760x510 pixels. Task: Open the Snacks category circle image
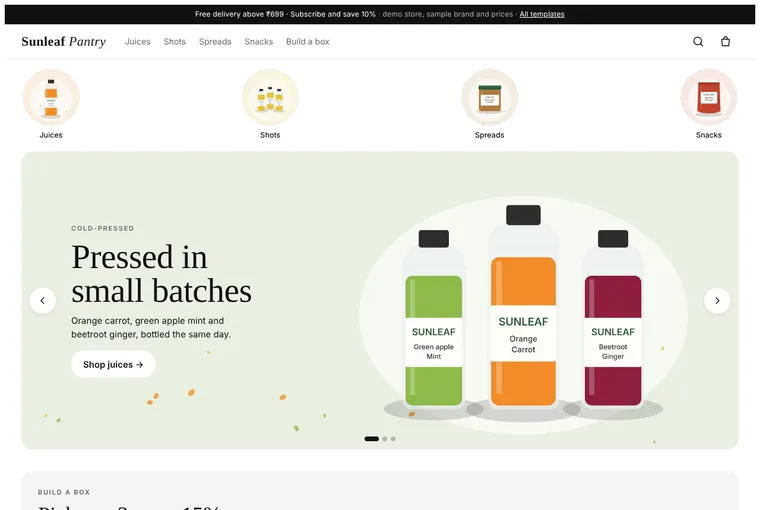(709, 97)
